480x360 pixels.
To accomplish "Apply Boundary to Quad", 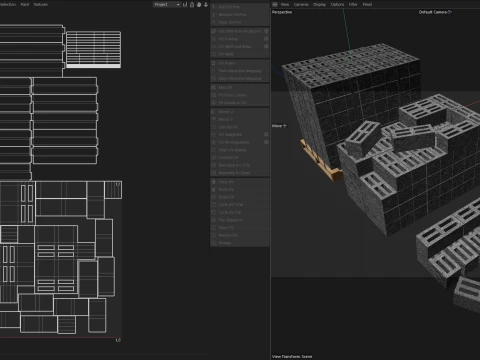I will pos(240,173).
